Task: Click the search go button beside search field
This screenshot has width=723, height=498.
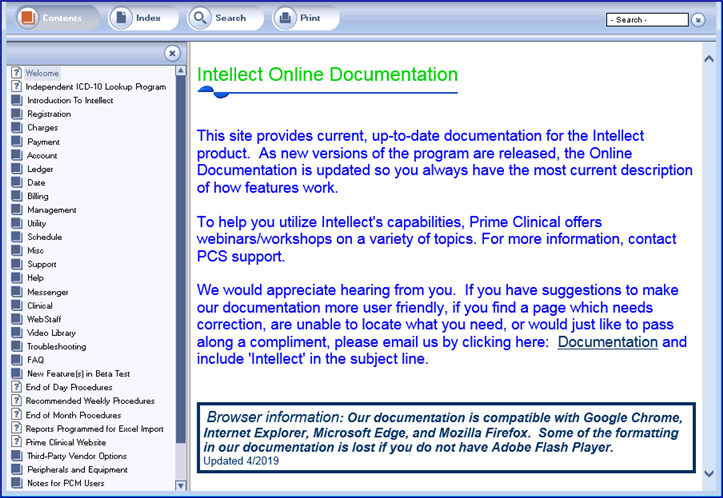Action: click(x=699, y=20)
